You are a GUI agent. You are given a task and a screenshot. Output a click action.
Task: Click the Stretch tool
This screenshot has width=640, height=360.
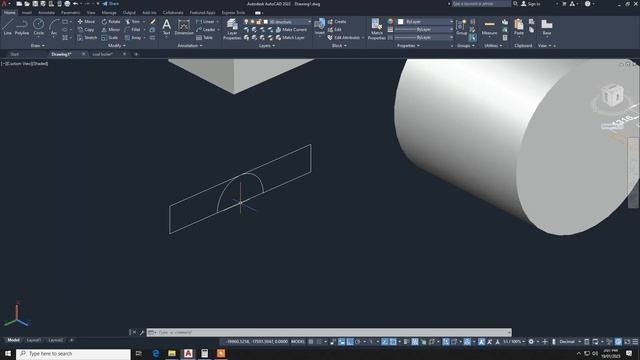pyautogui.click(x=87, y=38)
